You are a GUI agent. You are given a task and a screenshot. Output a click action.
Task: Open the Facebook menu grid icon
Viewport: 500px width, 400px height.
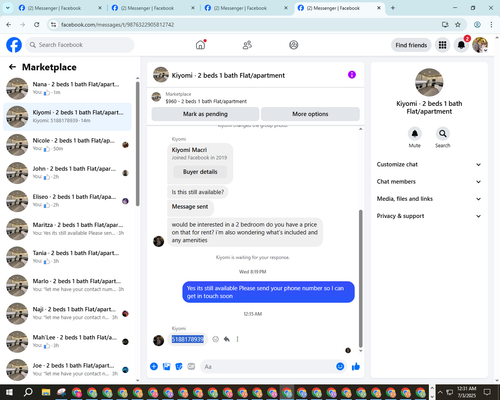(442, 45)
